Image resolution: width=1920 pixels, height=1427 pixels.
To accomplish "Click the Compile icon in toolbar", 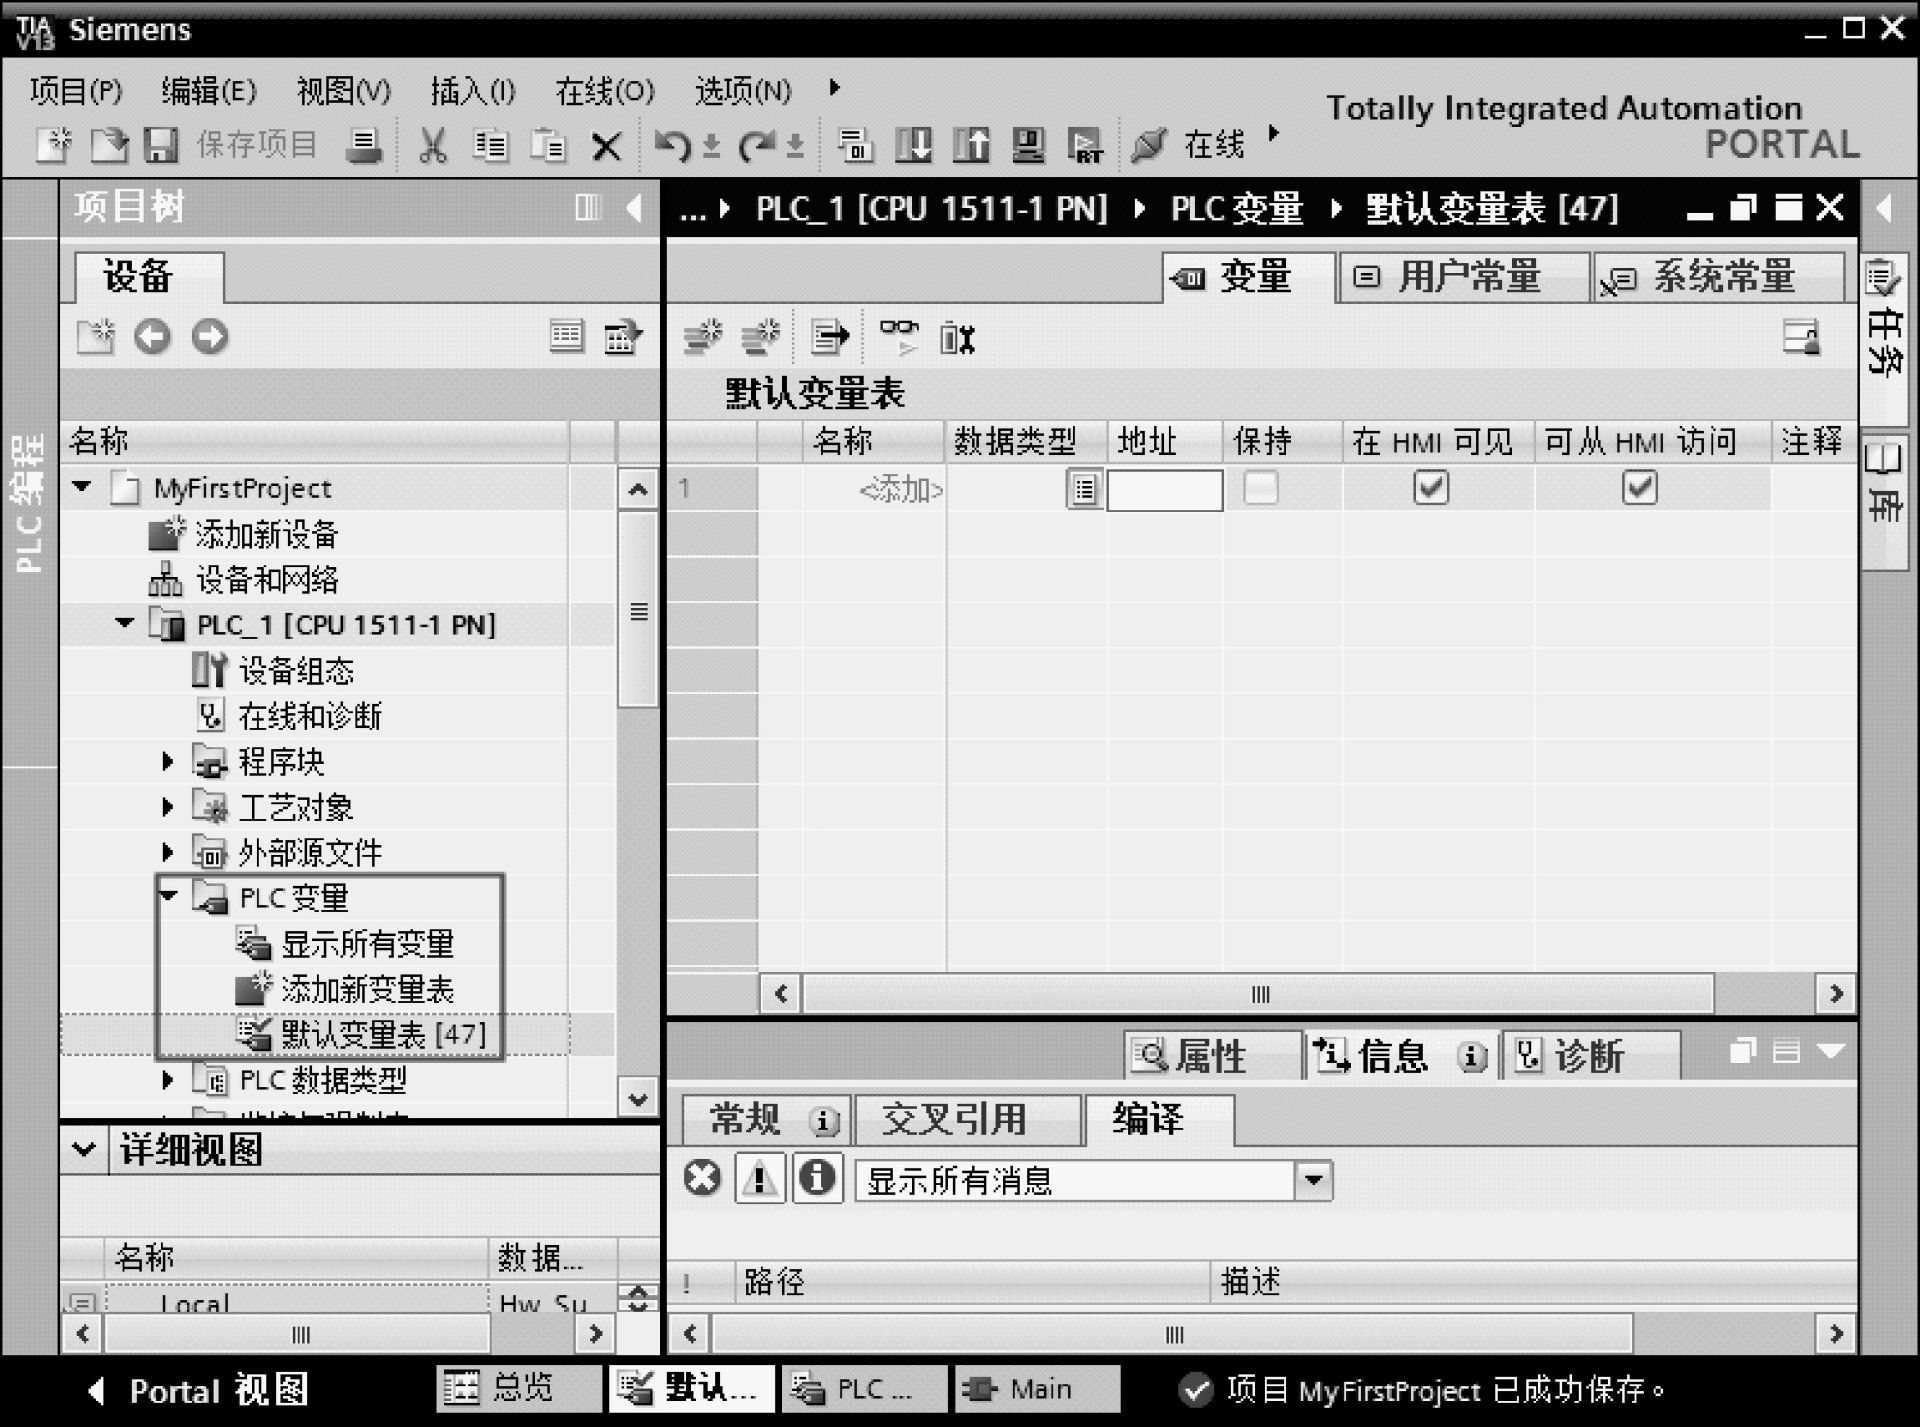I will pos(855,146).
